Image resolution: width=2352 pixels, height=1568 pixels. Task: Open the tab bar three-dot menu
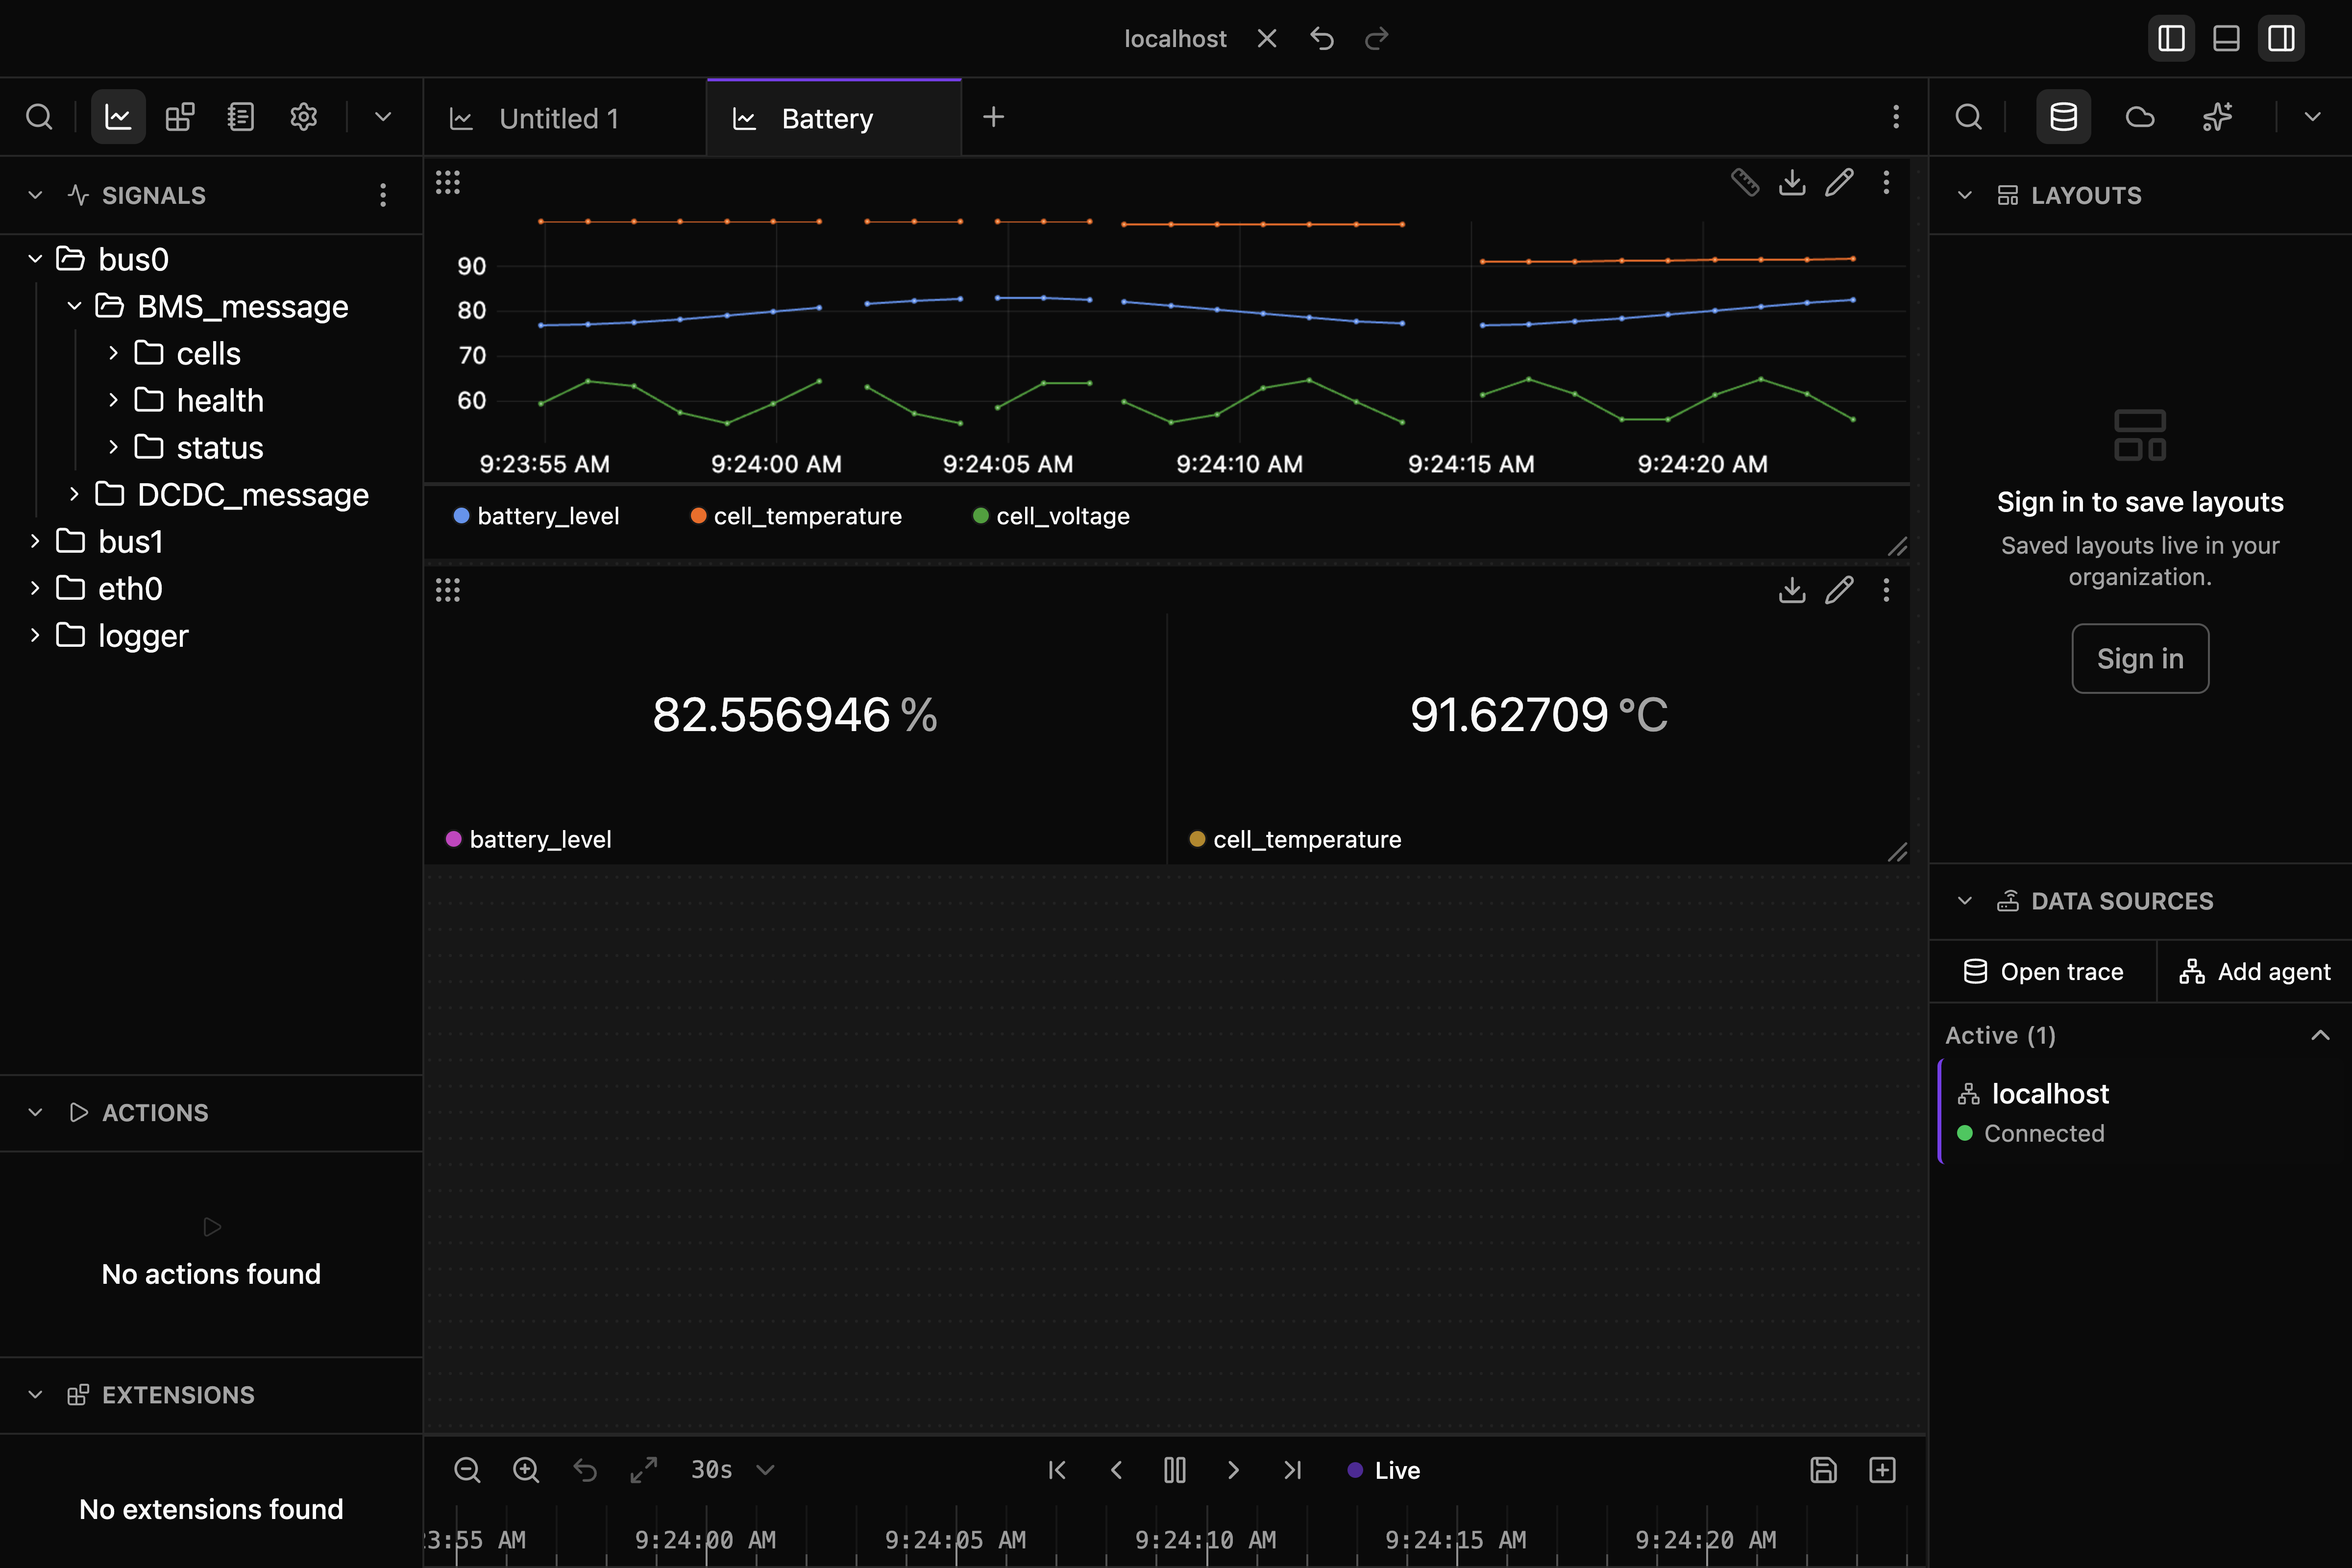pyautogui.click(x=1895, y=117)
